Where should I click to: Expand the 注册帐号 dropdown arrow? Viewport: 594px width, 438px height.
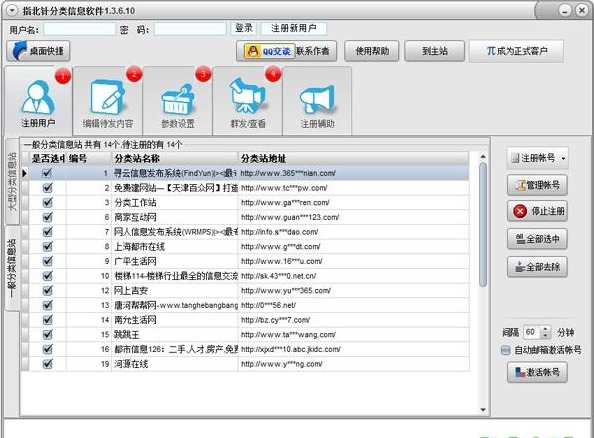pos(563,158)
